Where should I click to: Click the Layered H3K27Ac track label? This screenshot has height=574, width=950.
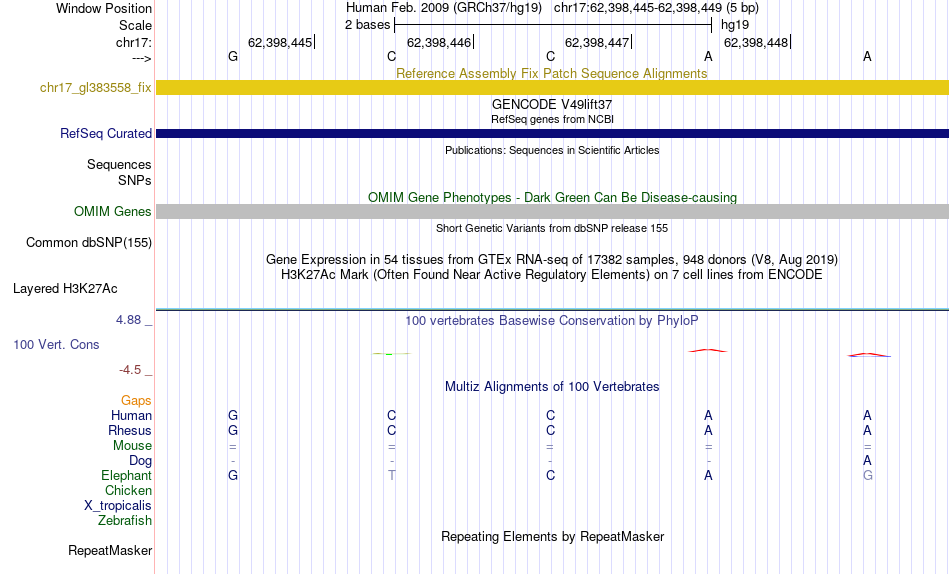point(65,289)
